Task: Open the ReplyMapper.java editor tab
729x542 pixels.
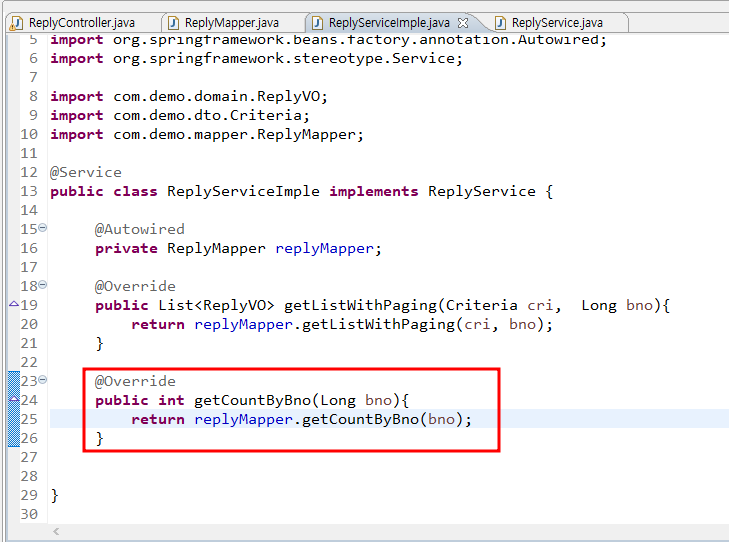Action: [x=232, y=23]
